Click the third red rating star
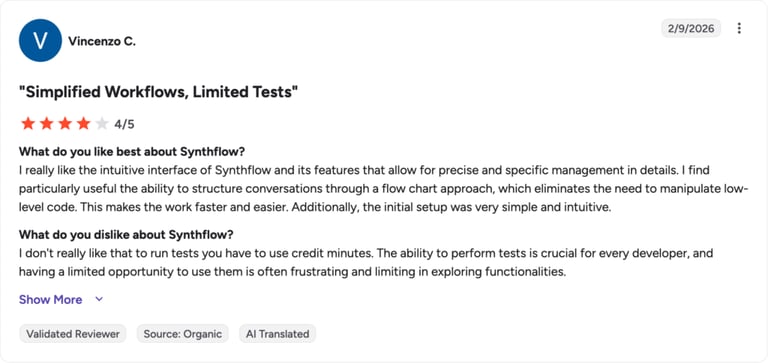 pyautogui.click(x=65, y=124)
